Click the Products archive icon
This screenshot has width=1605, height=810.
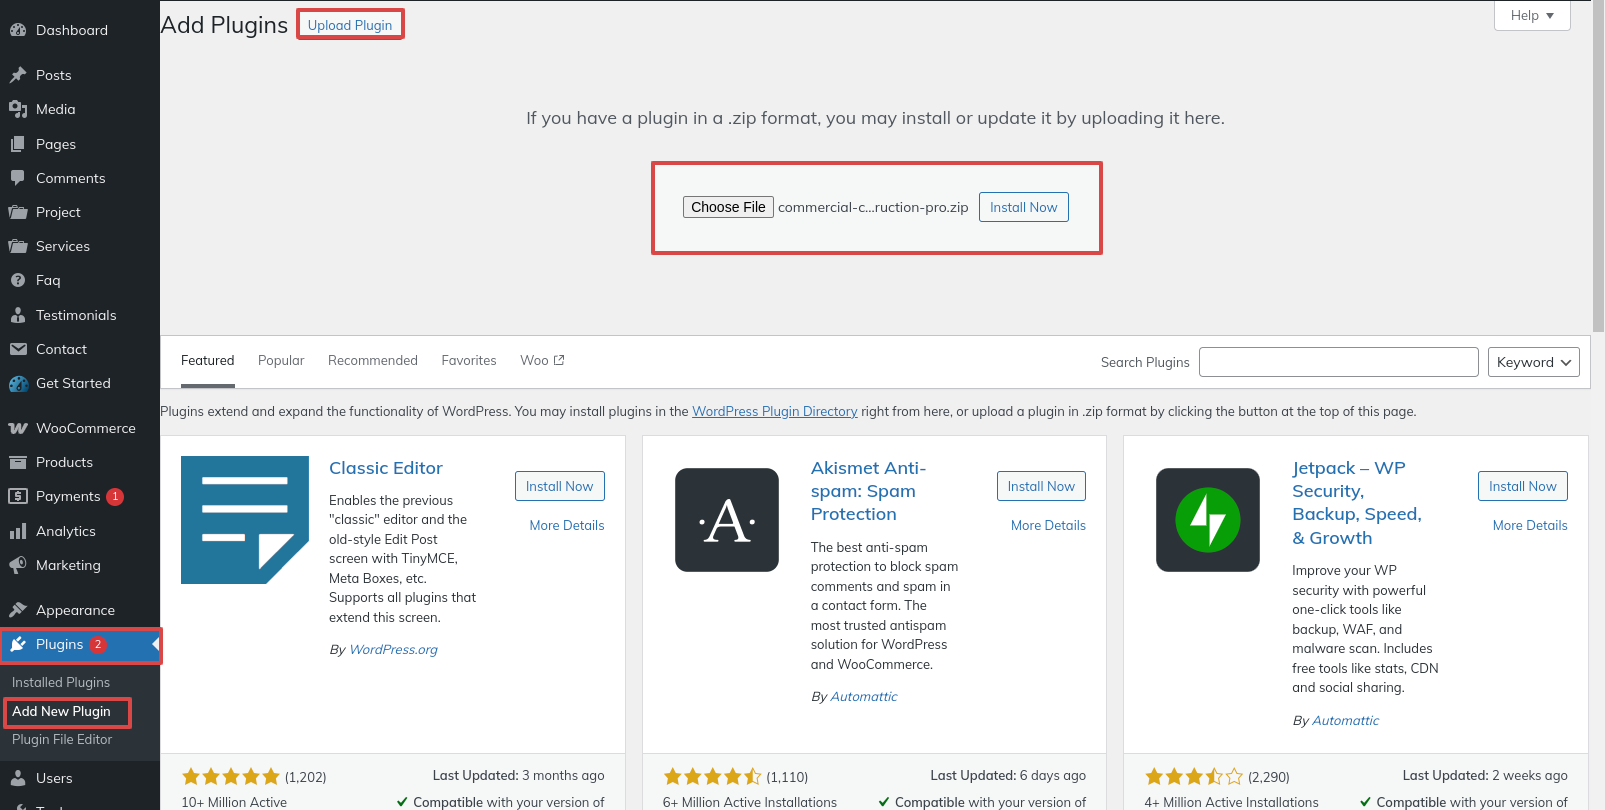[x=18, y=462]
